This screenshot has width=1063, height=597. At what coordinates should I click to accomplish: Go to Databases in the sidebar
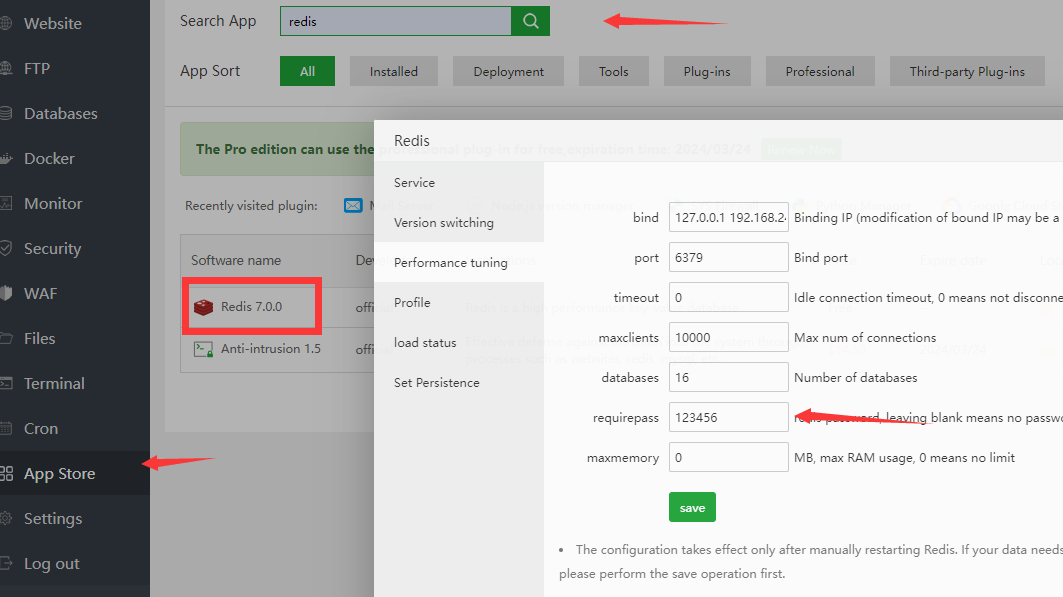60,114
